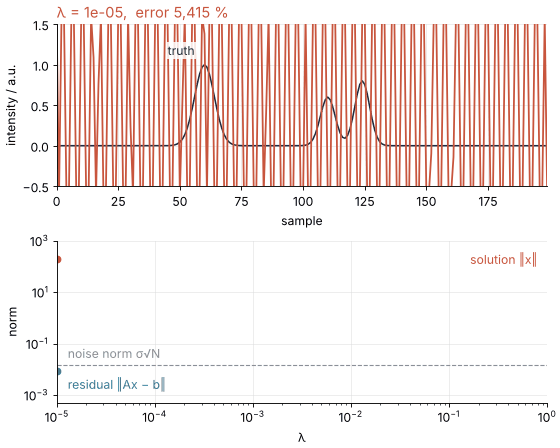Click the truth peak near sample 110

pyautogui.click(x=327, y=98)
